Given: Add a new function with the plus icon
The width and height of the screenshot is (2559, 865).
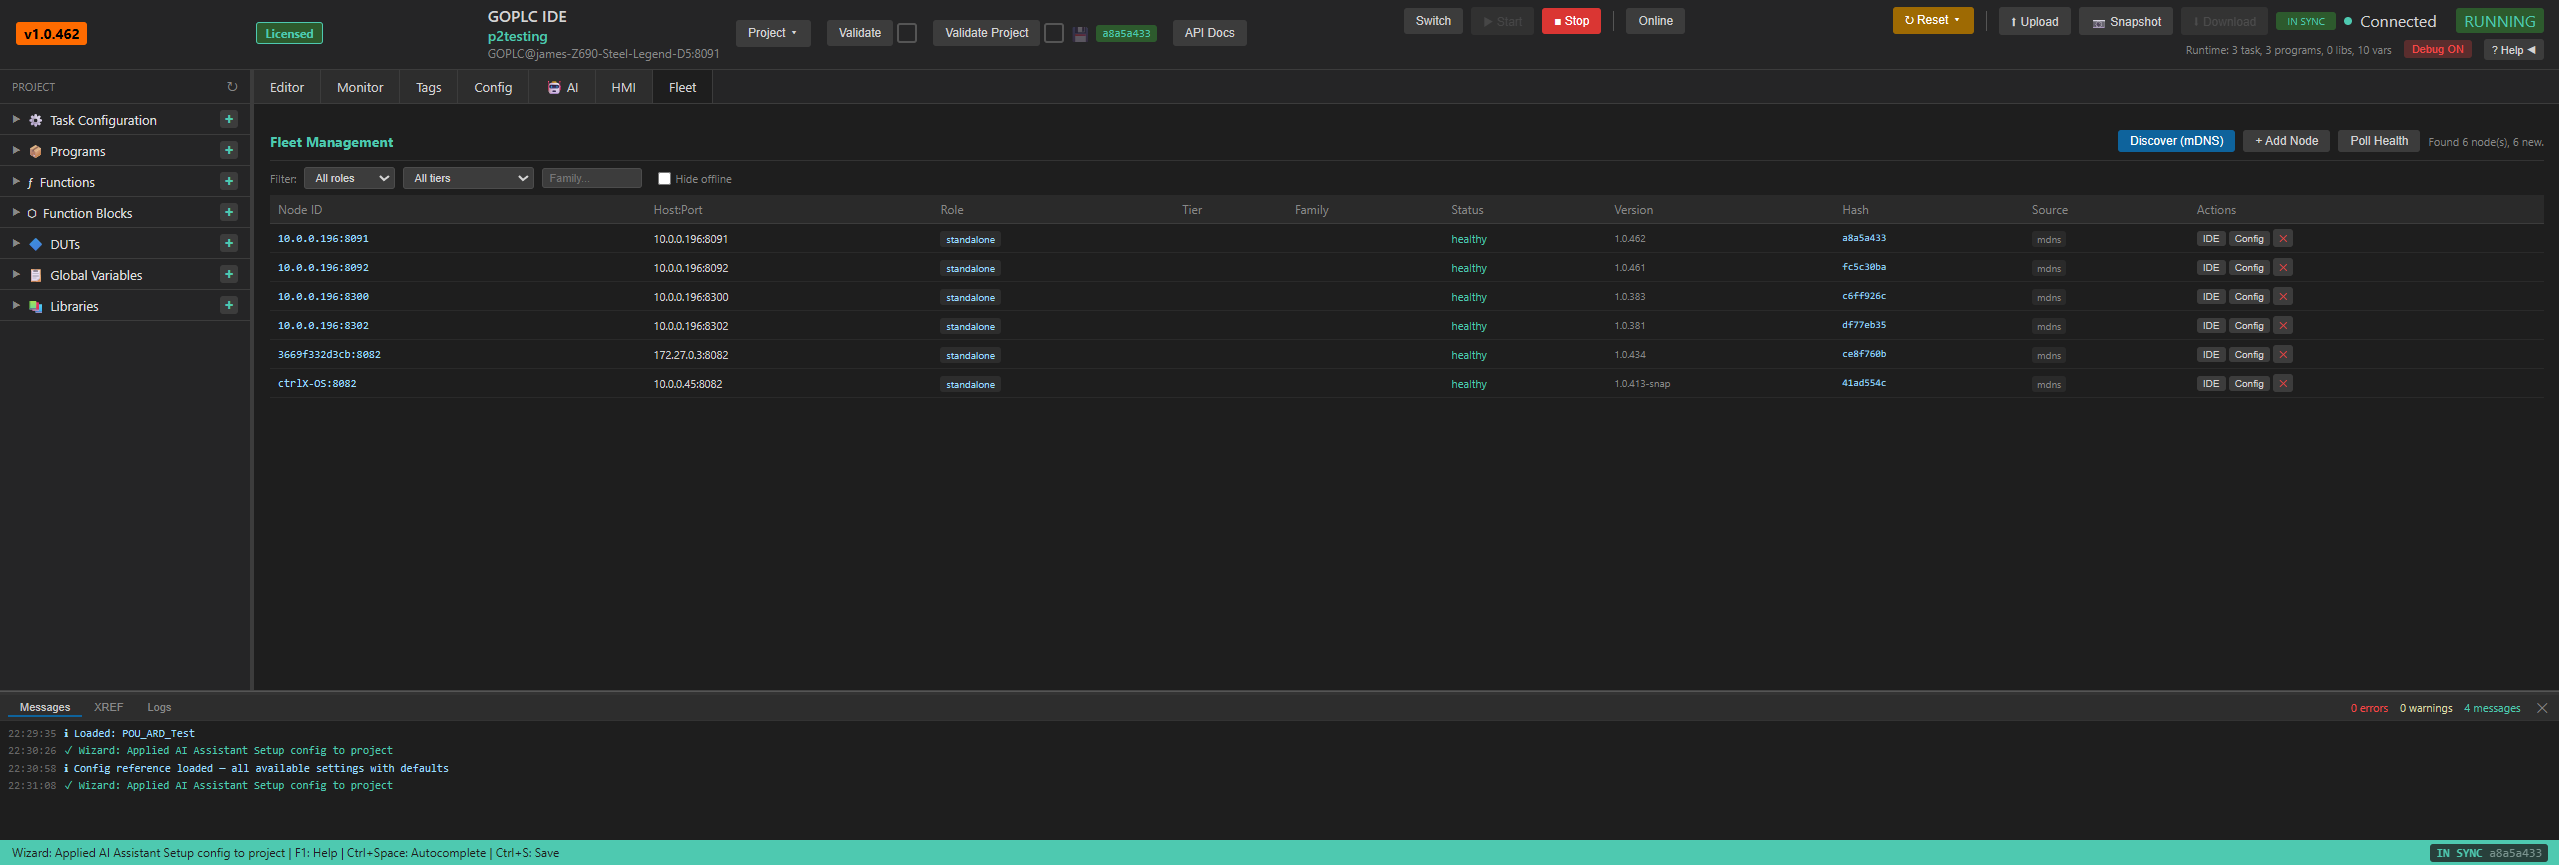Looking at the screenshot, I should [229, 181].
